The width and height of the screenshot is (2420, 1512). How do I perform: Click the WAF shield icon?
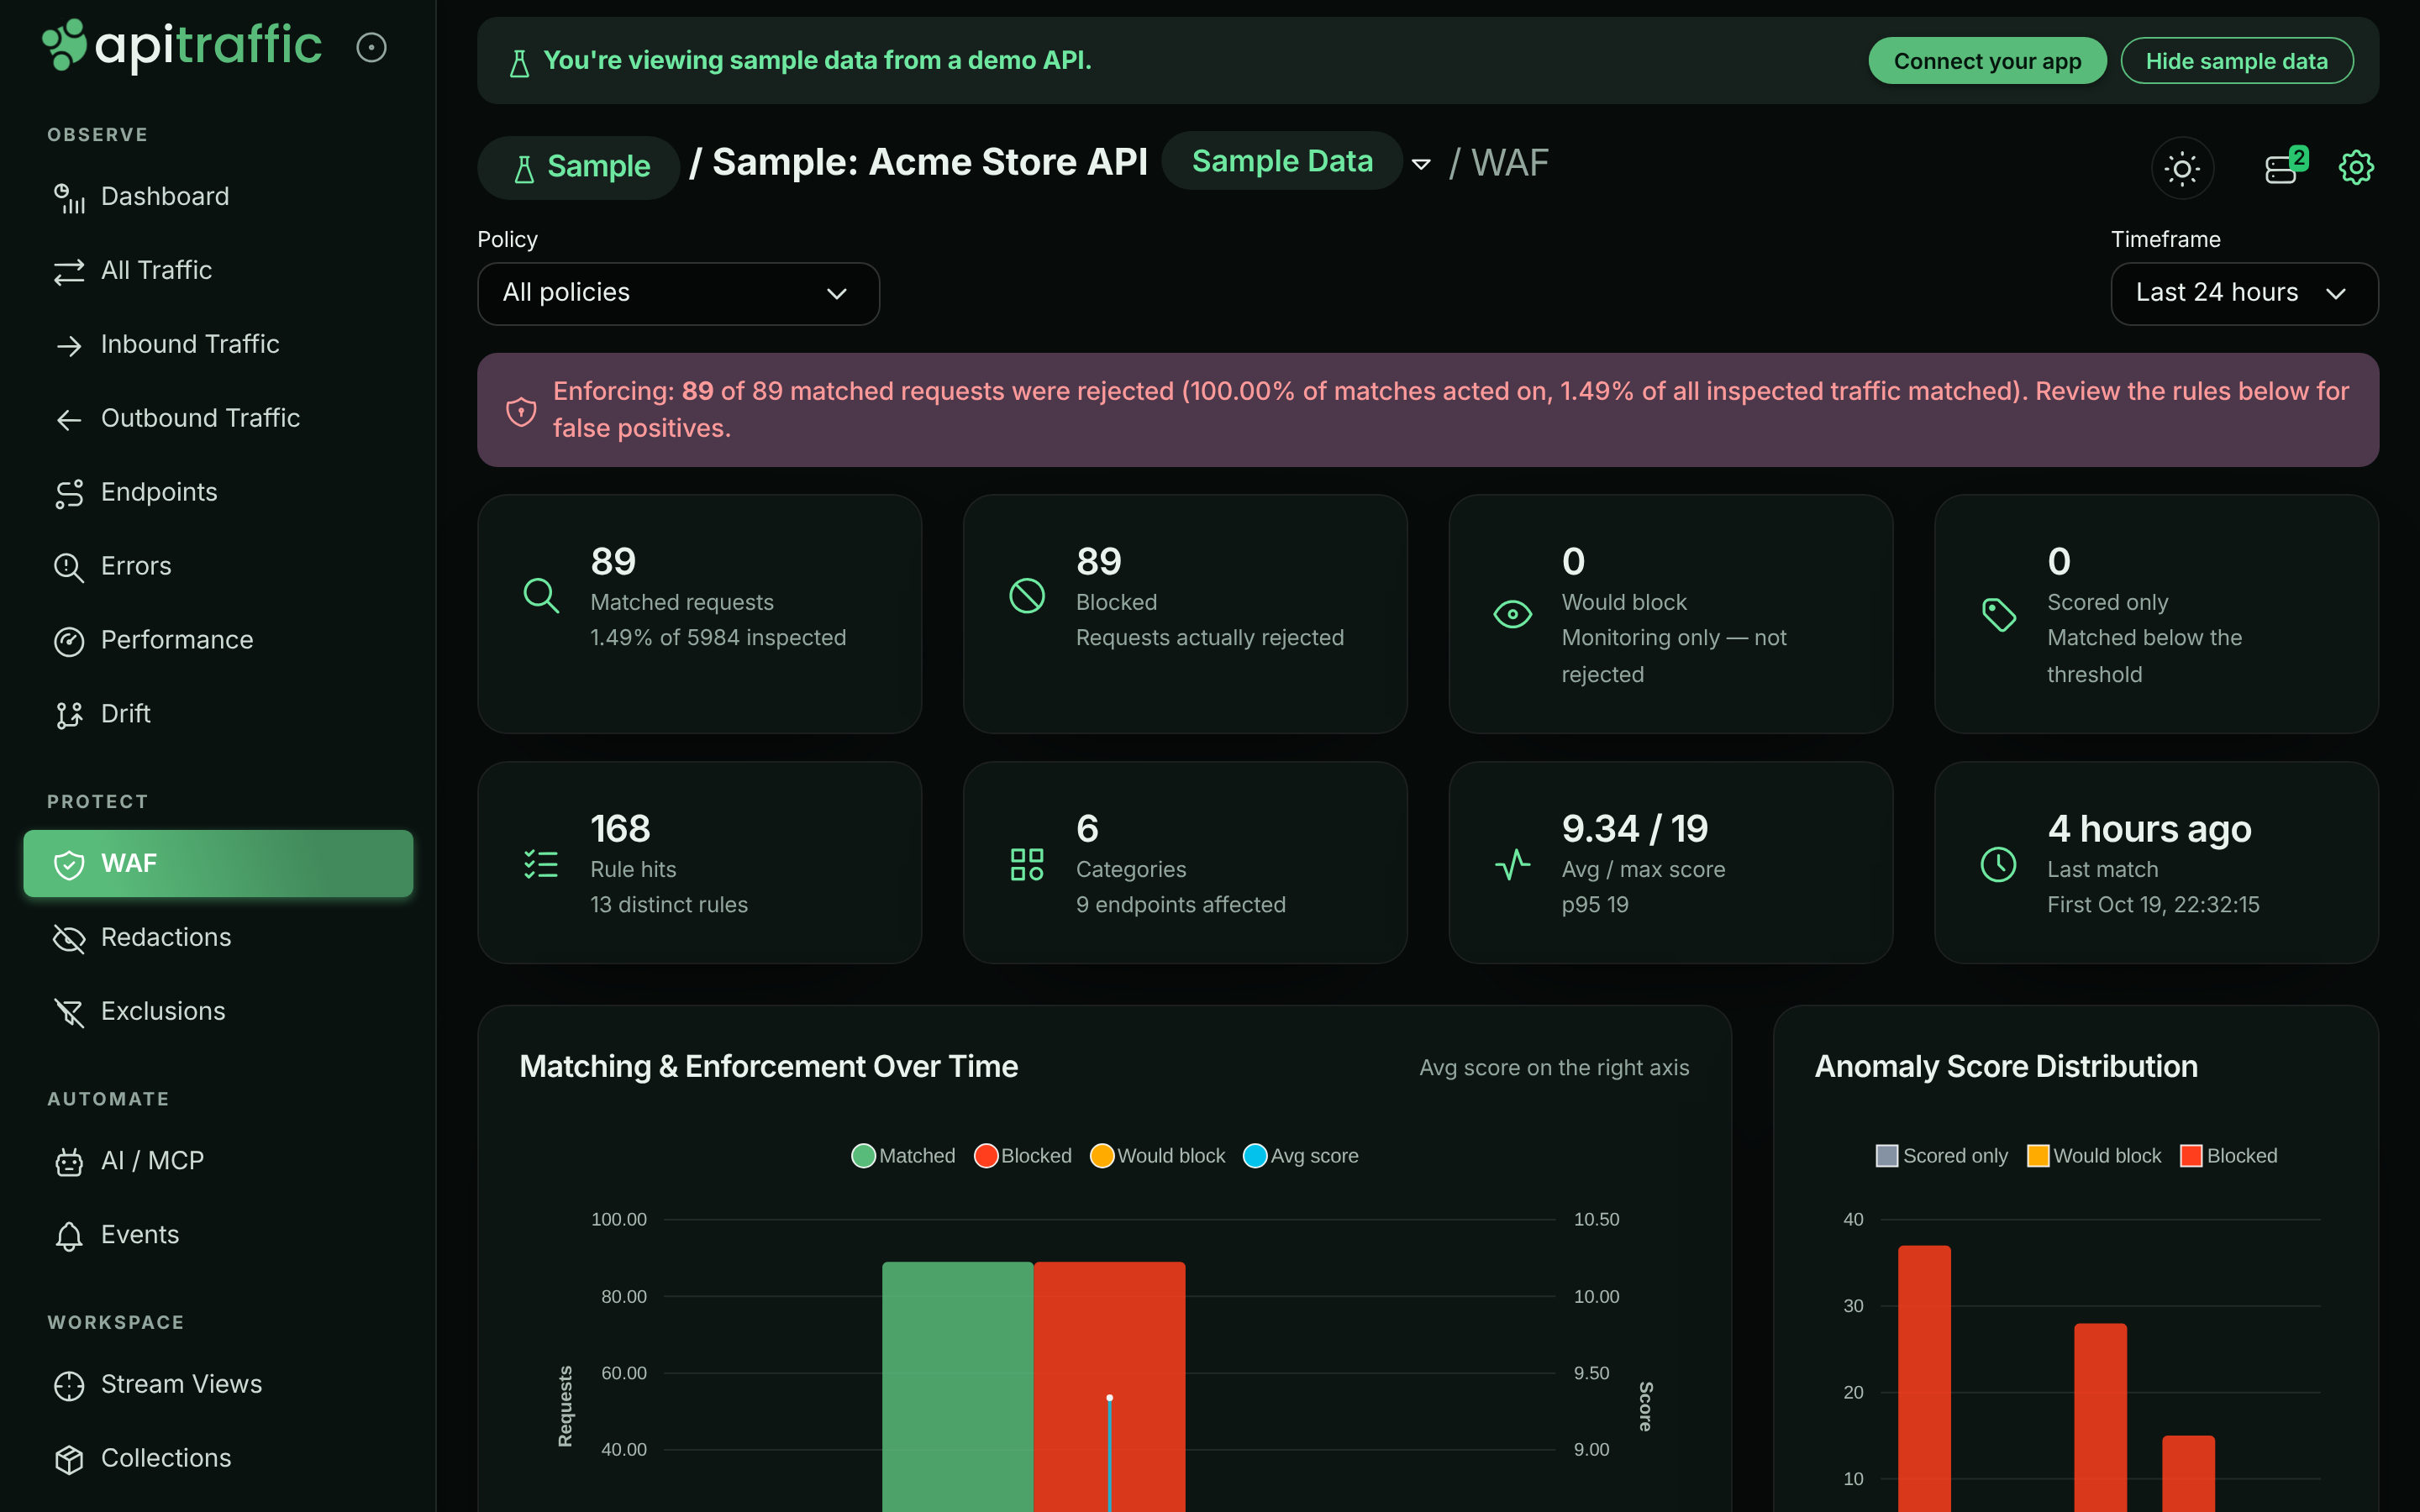tap(69, 864)
